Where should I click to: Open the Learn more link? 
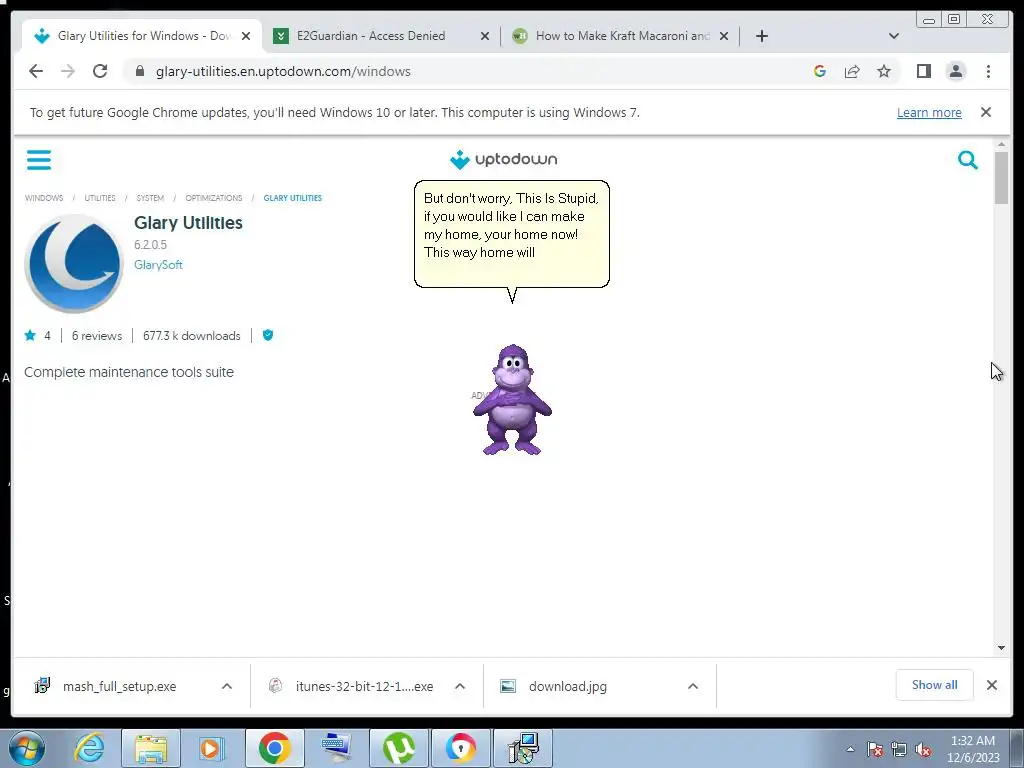(x=929, y=112)
